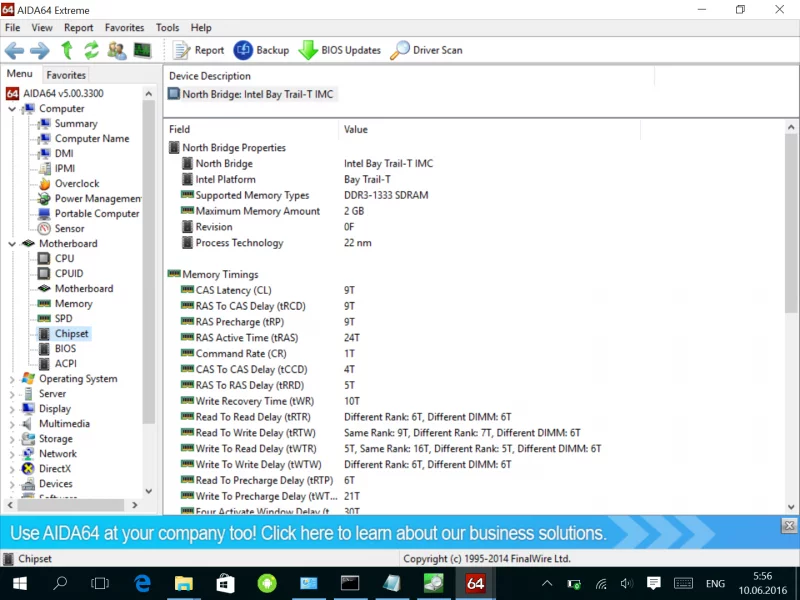Viewport: 800px width, 600px height.
Task: Click the Value column header
Action: click(489, 130)
